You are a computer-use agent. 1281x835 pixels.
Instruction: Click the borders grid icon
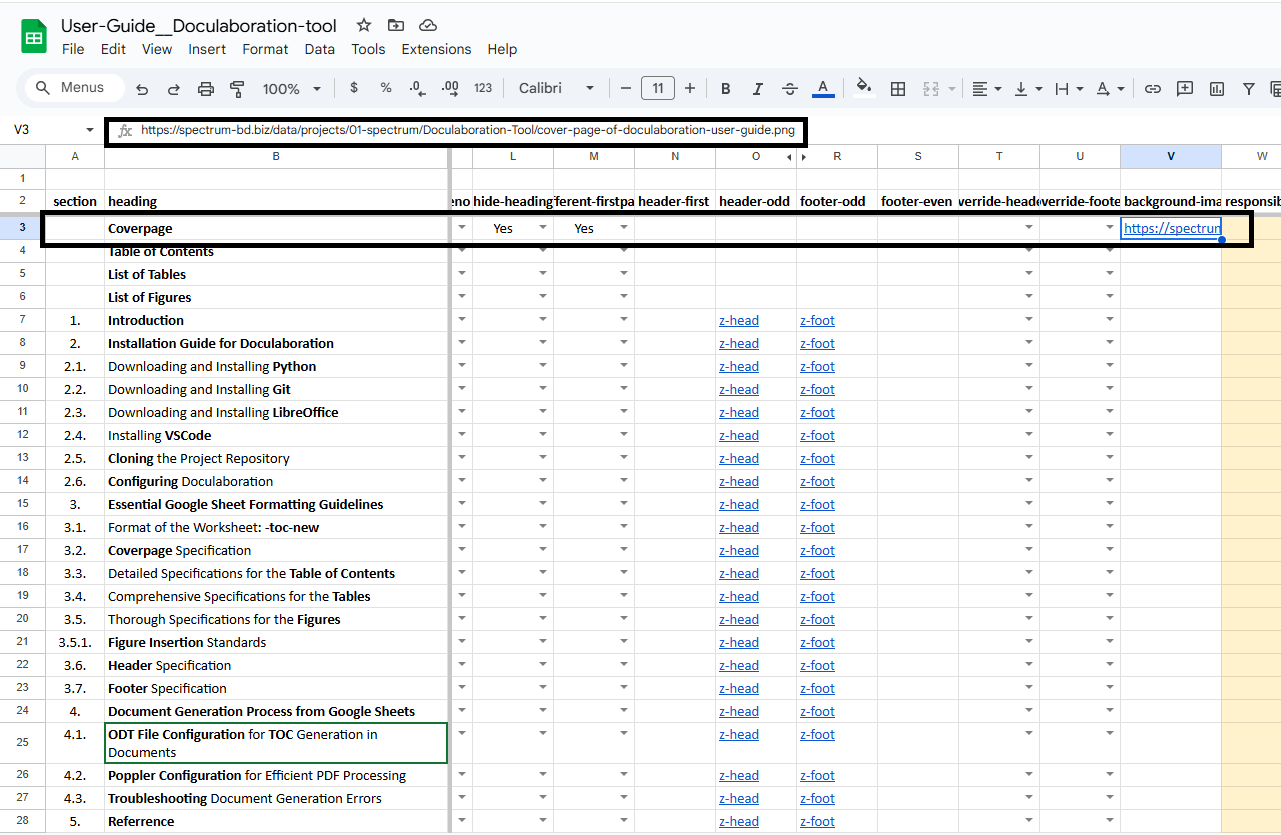pyautogui.click(x=898, y=89)
